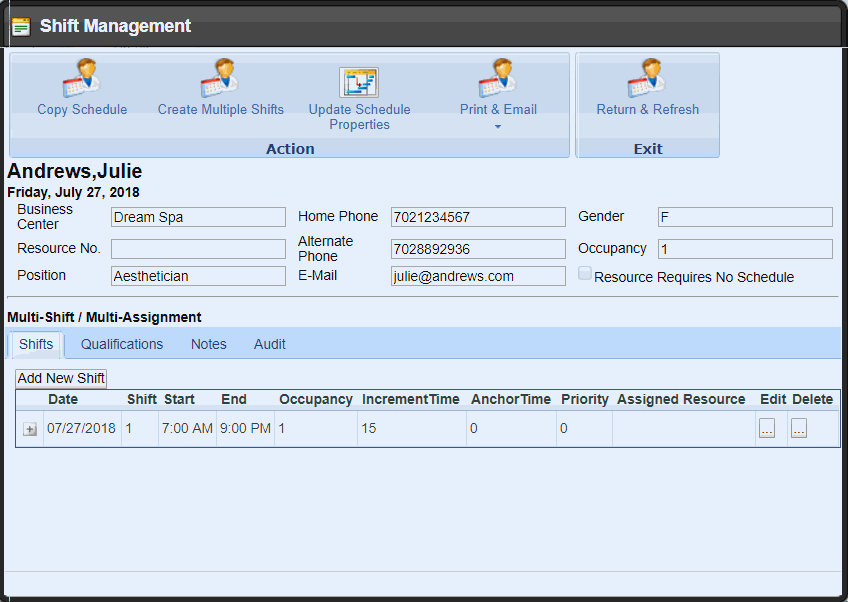Open the Print & Email dropdown arrow
Image resolution: width=848 pixels, height=602 pixels.
pyautogui.click(x=498, y=127)
